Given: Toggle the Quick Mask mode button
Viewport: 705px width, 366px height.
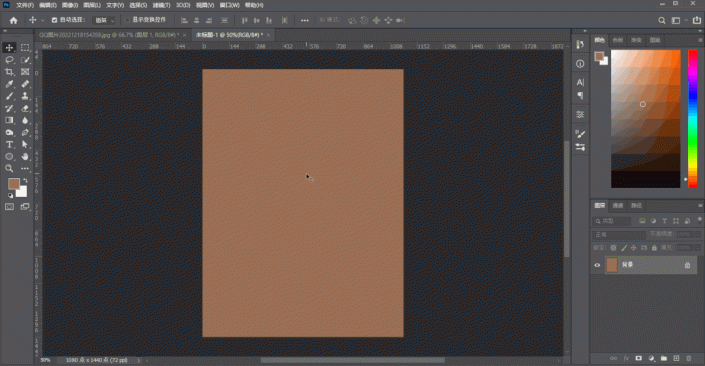Looking at the screenshot, I should (9, 206).
